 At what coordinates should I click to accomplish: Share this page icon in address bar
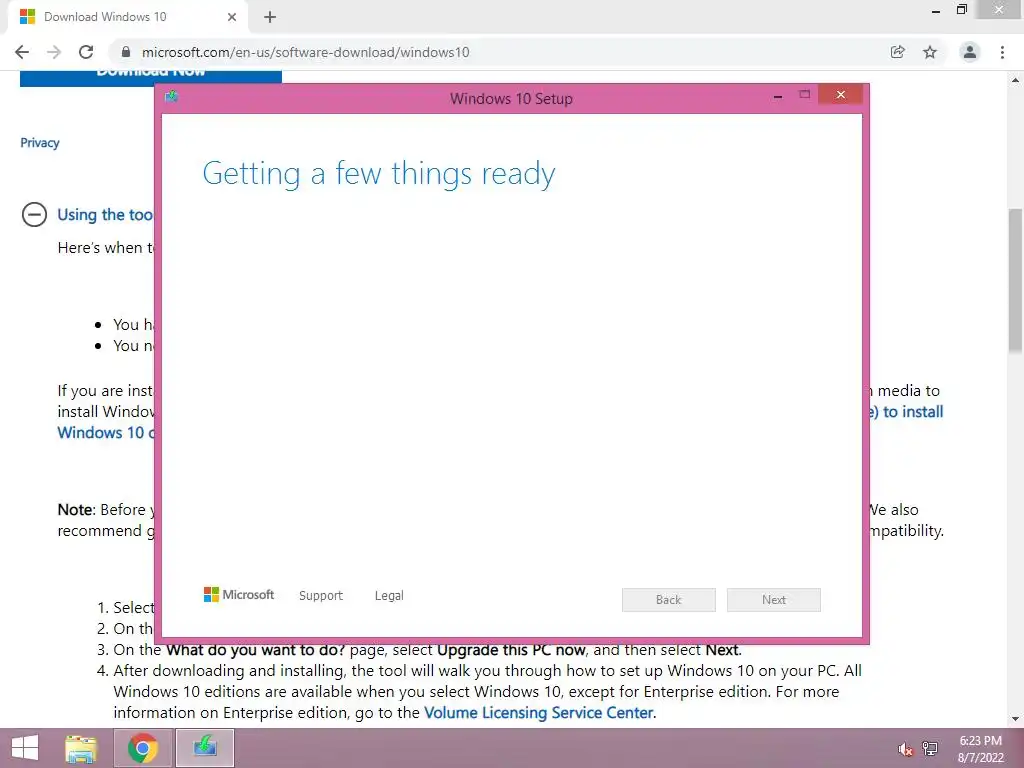click(x=898, y=52)
